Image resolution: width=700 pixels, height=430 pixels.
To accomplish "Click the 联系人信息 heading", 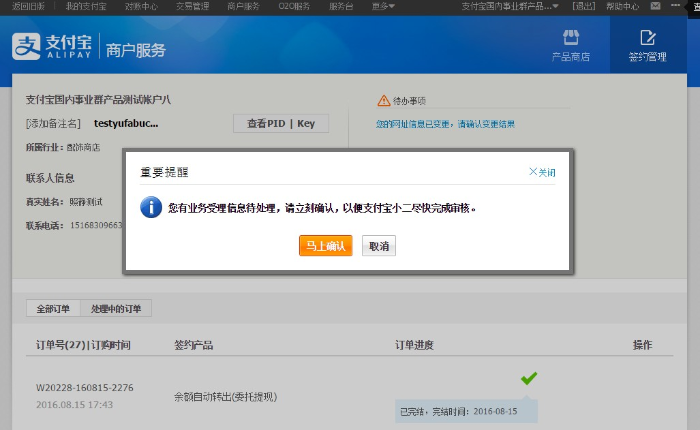I will (50, 178).
